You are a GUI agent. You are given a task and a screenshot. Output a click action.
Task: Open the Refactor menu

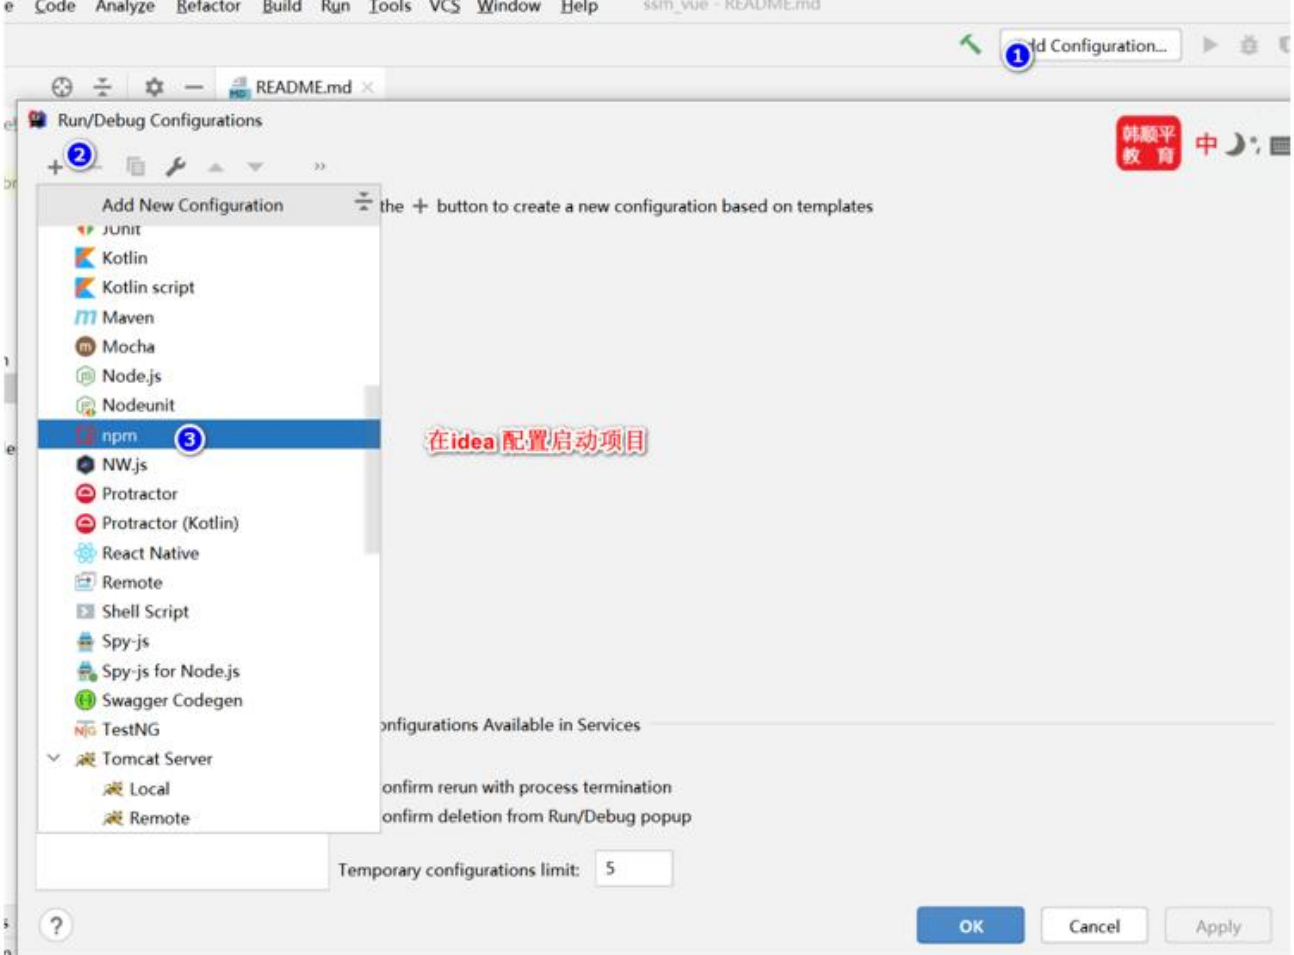click(x=208, y=6)
